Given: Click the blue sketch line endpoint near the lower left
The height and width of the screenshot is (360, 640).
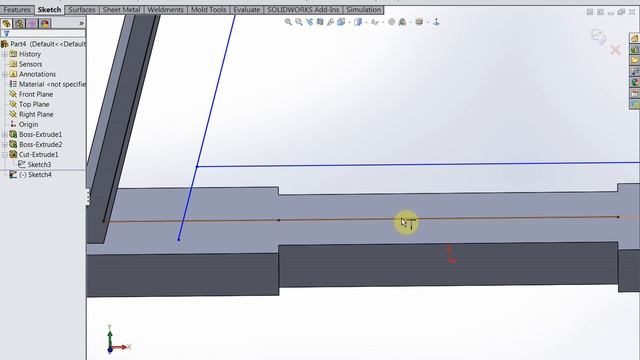Looking at the screenshot, I should click(179, 239).
